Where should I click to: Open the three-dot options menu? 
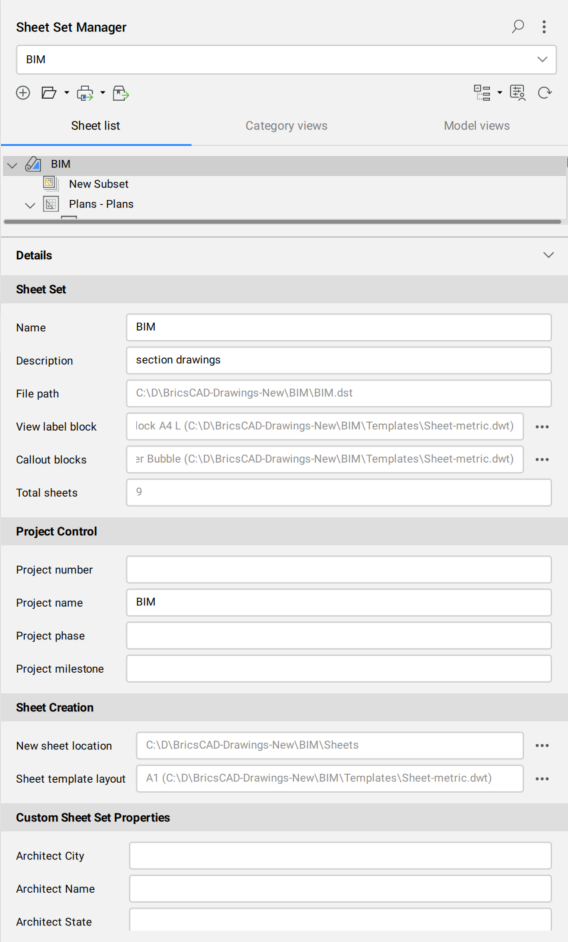544,26
